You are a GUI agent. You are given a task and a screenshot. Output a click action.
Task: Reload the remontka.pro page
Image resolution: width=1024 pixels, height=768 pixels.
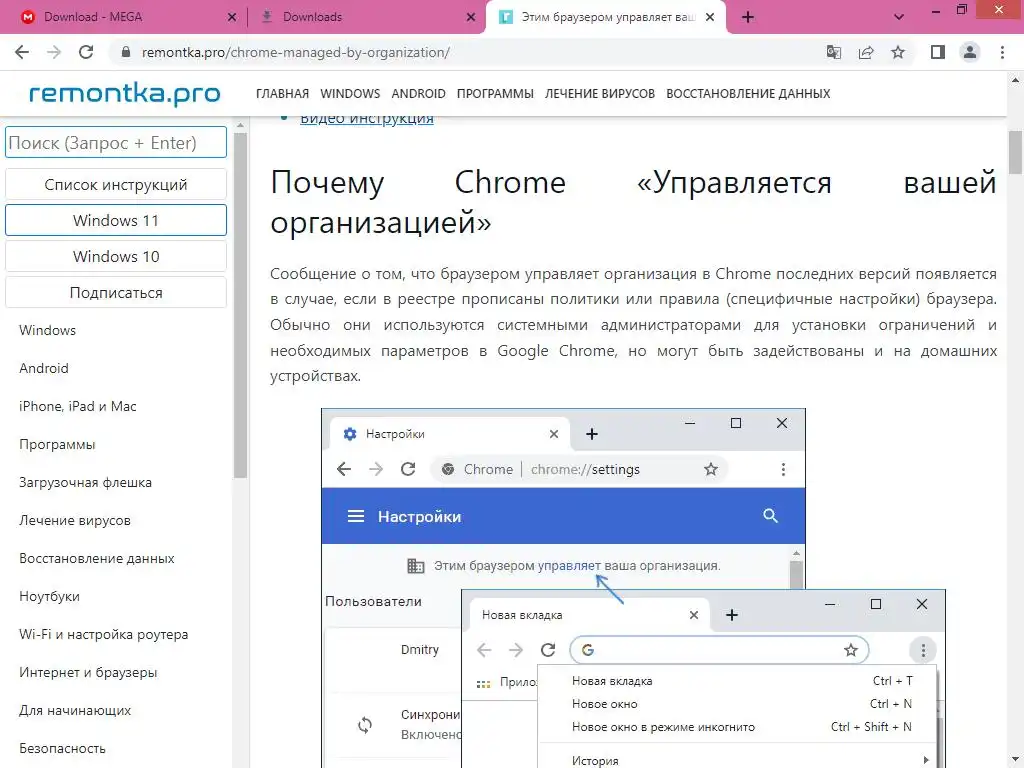pyautogui.click(x=86, y=52)
